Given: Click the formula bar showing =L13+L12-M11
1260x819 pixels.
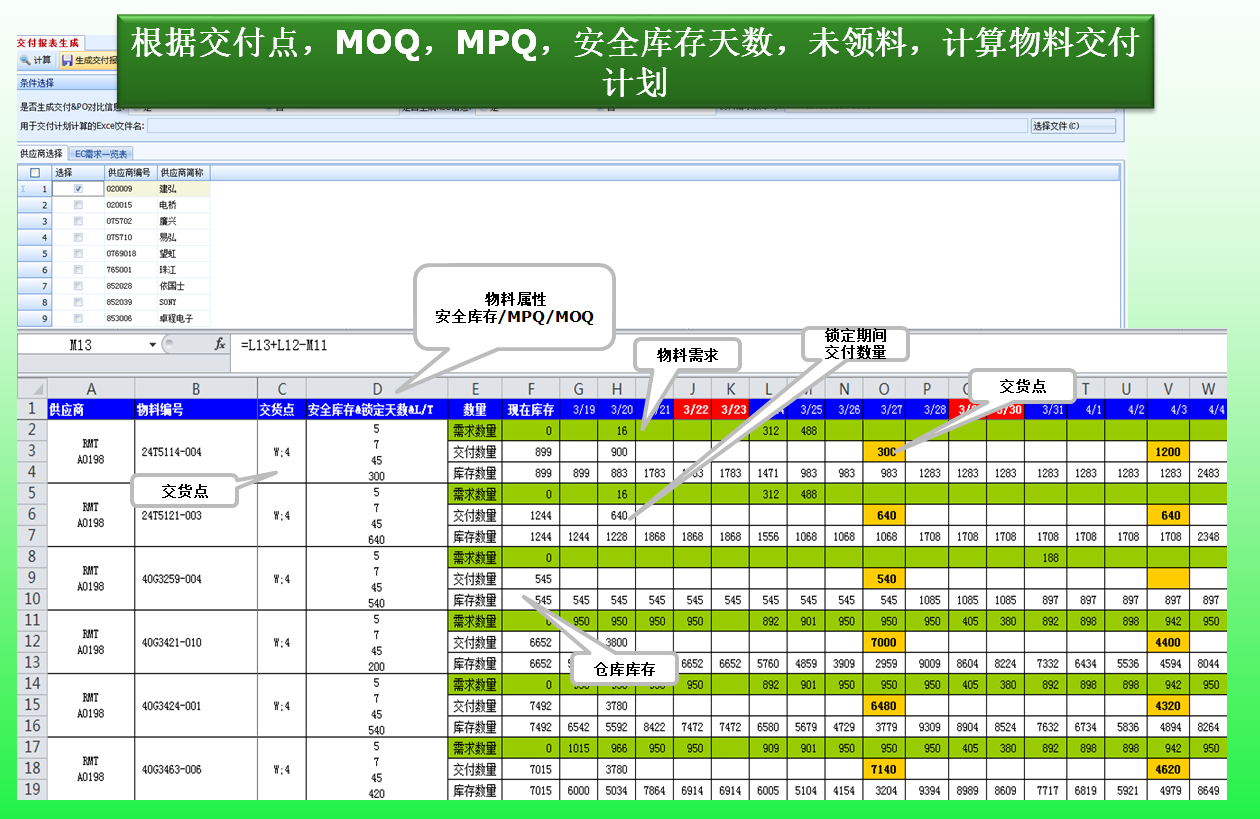Looking at the screenshot, I should click(600, 345).
